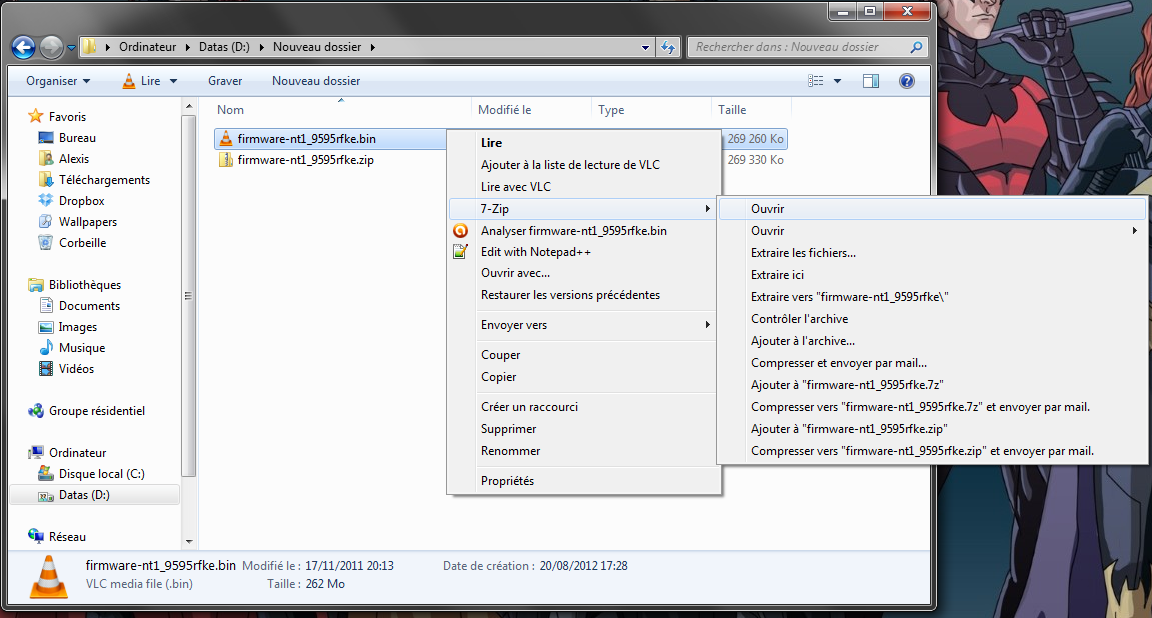This screenshot has width=1152, height=618.
Task: Click the Nouveau dossier toolbar button
Action: click(x=316, y=81)
